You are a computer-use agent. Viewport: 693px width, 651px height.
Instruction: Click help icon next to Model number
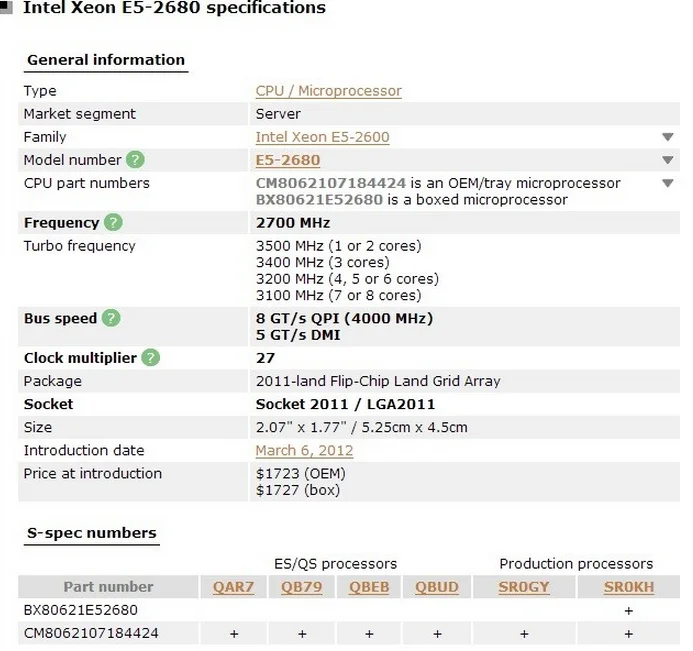135,160
